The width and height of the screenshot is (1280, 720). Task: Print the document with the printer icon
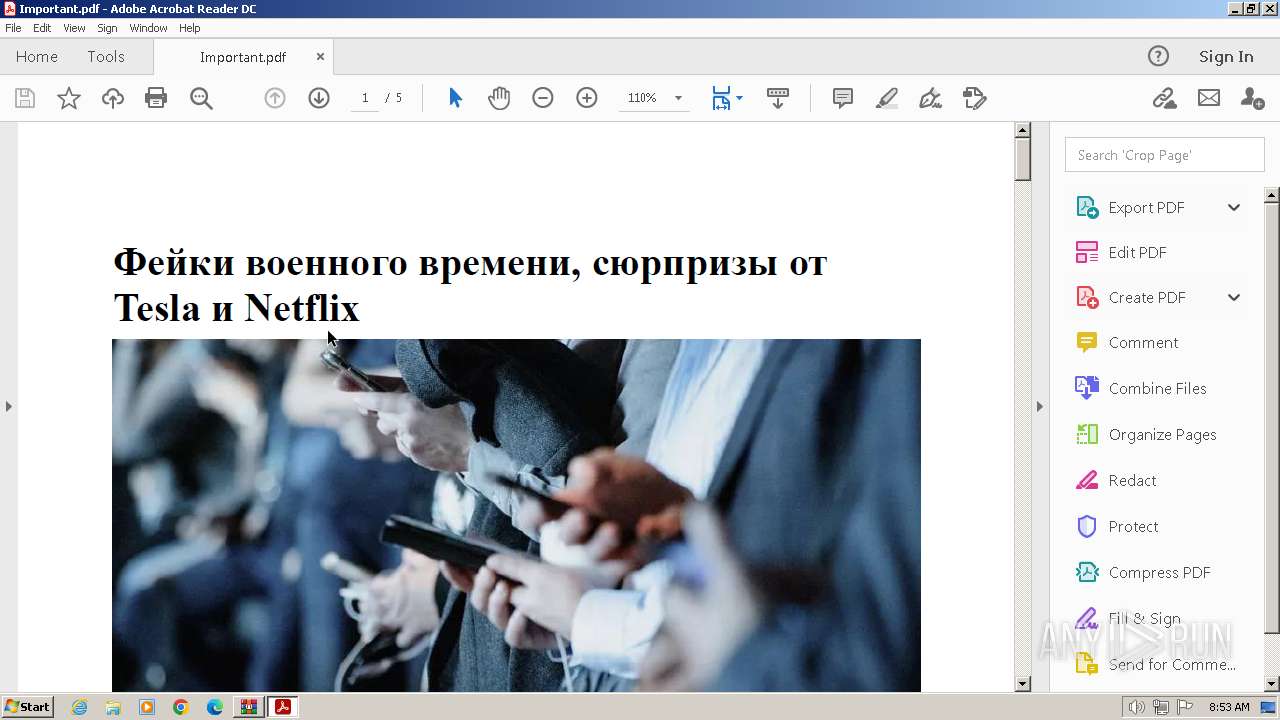pyautogui.click(x=156, y=98)
